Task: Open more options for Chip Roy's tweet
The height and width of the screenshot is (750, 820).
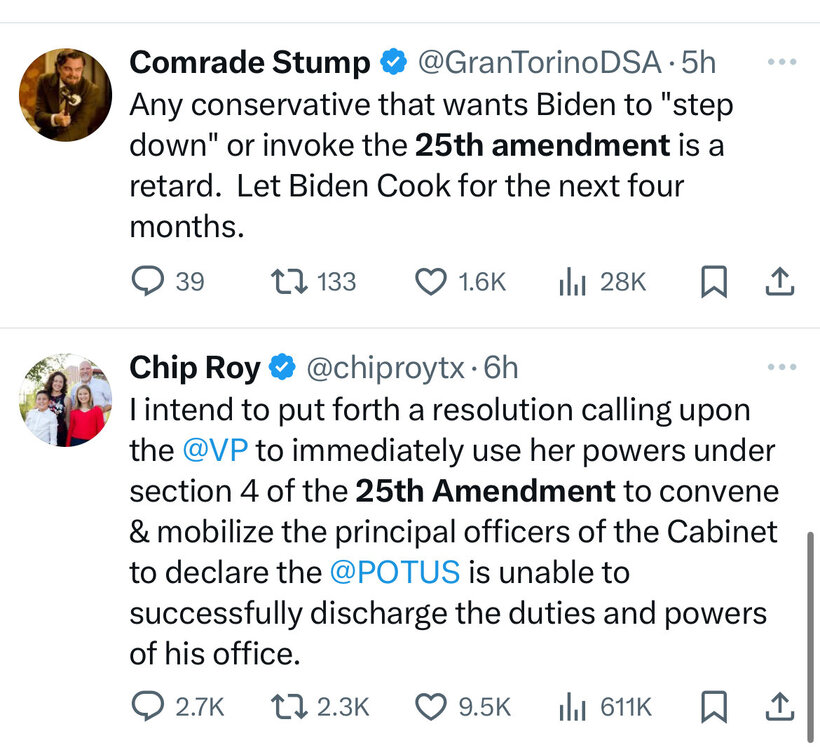Action: [779, 368]
